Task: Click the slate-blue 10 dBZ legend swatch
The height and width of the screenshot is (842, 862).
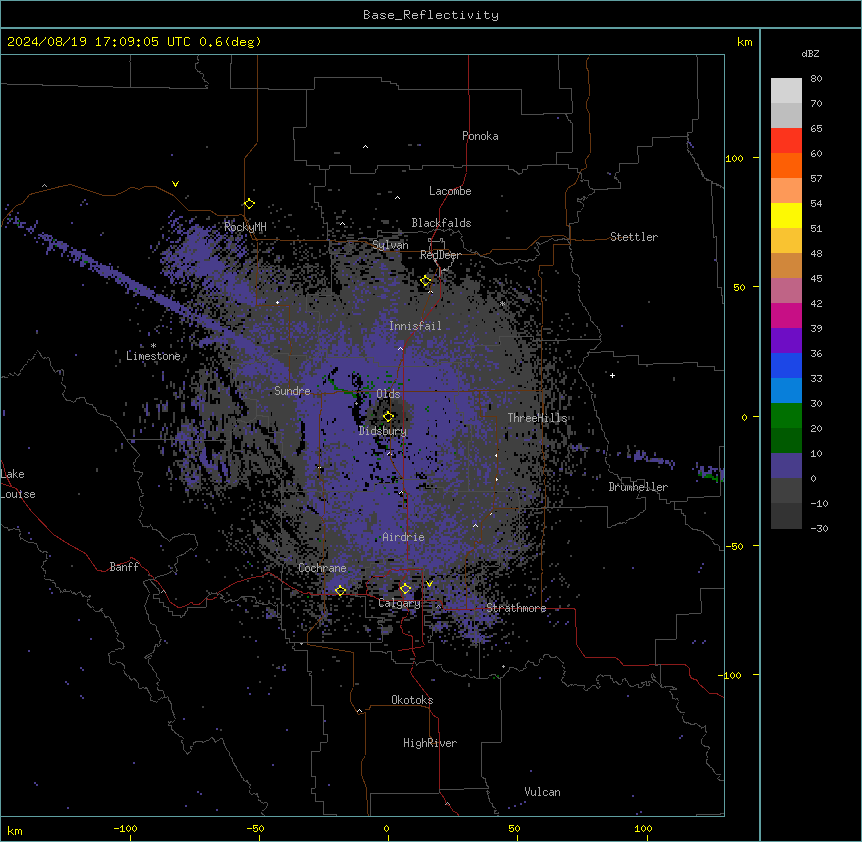Action: (x=786, y=466)
